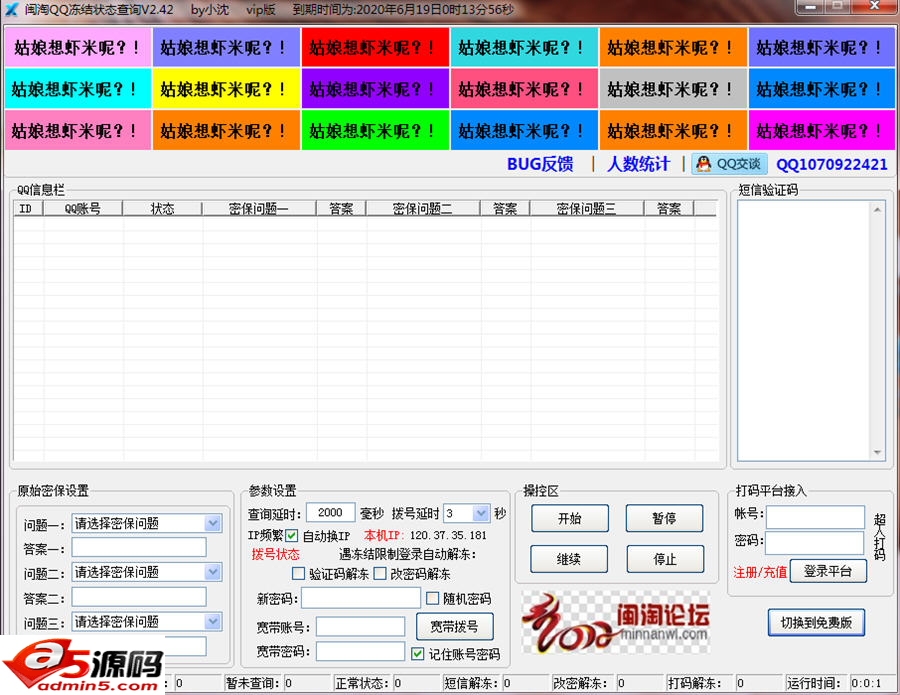The width and height of the screenshot is (900, 695).
Task: Toggle the 记住账号密码 checkbox
Action: (x=418, y=654)
